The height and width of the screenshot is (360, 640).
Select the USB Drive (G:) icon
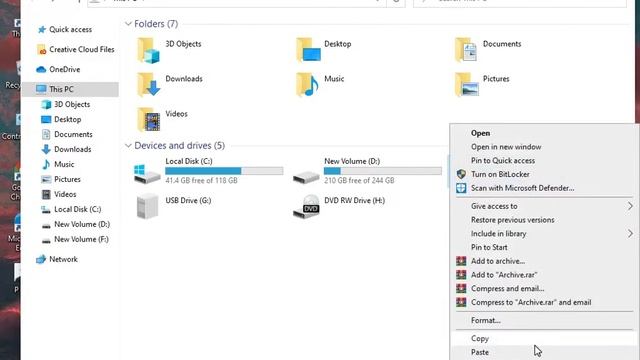pos(147,206)
